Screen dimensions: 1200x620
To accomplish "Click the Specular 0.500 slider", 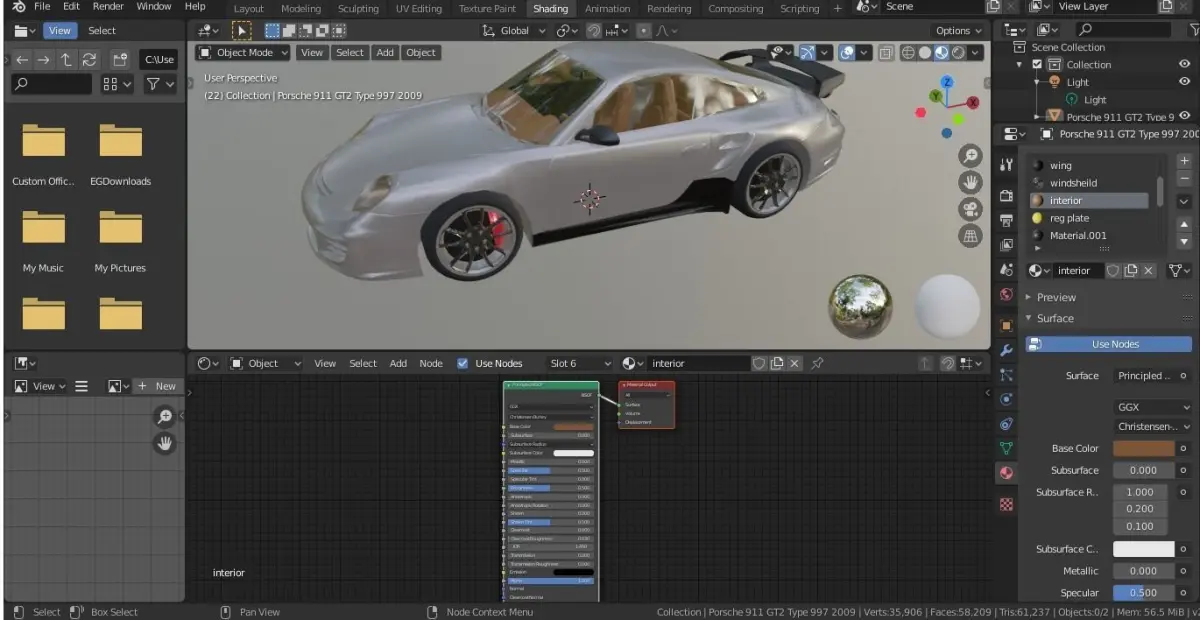I will tap(1144, 593).
